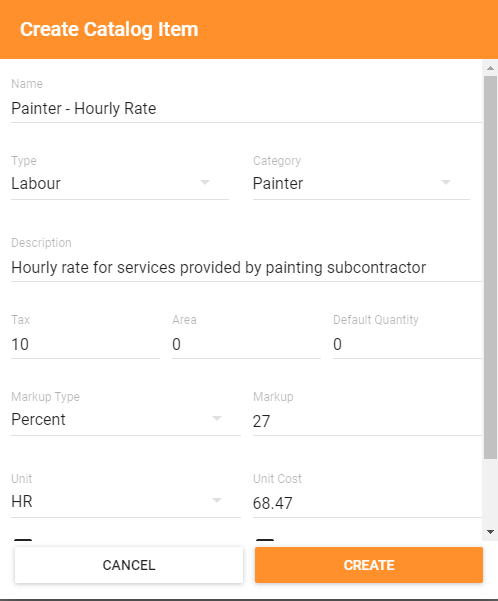Click the scrollbar down arrow
This screenshot has width=498, height=601.
pyautogui.click(x=490, y=532)
